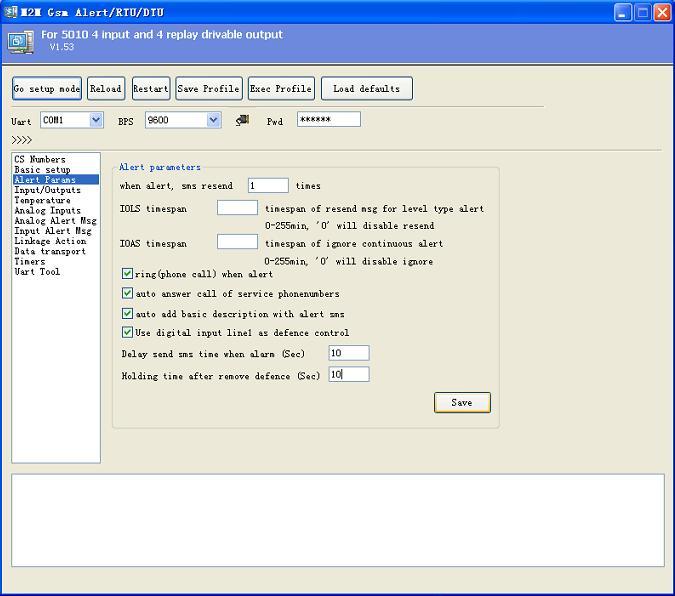The width and height of the screenshot is (675, 596).
Task: Click the Exec Profile button
Action: pyautogui.click(x=281, y=89)
